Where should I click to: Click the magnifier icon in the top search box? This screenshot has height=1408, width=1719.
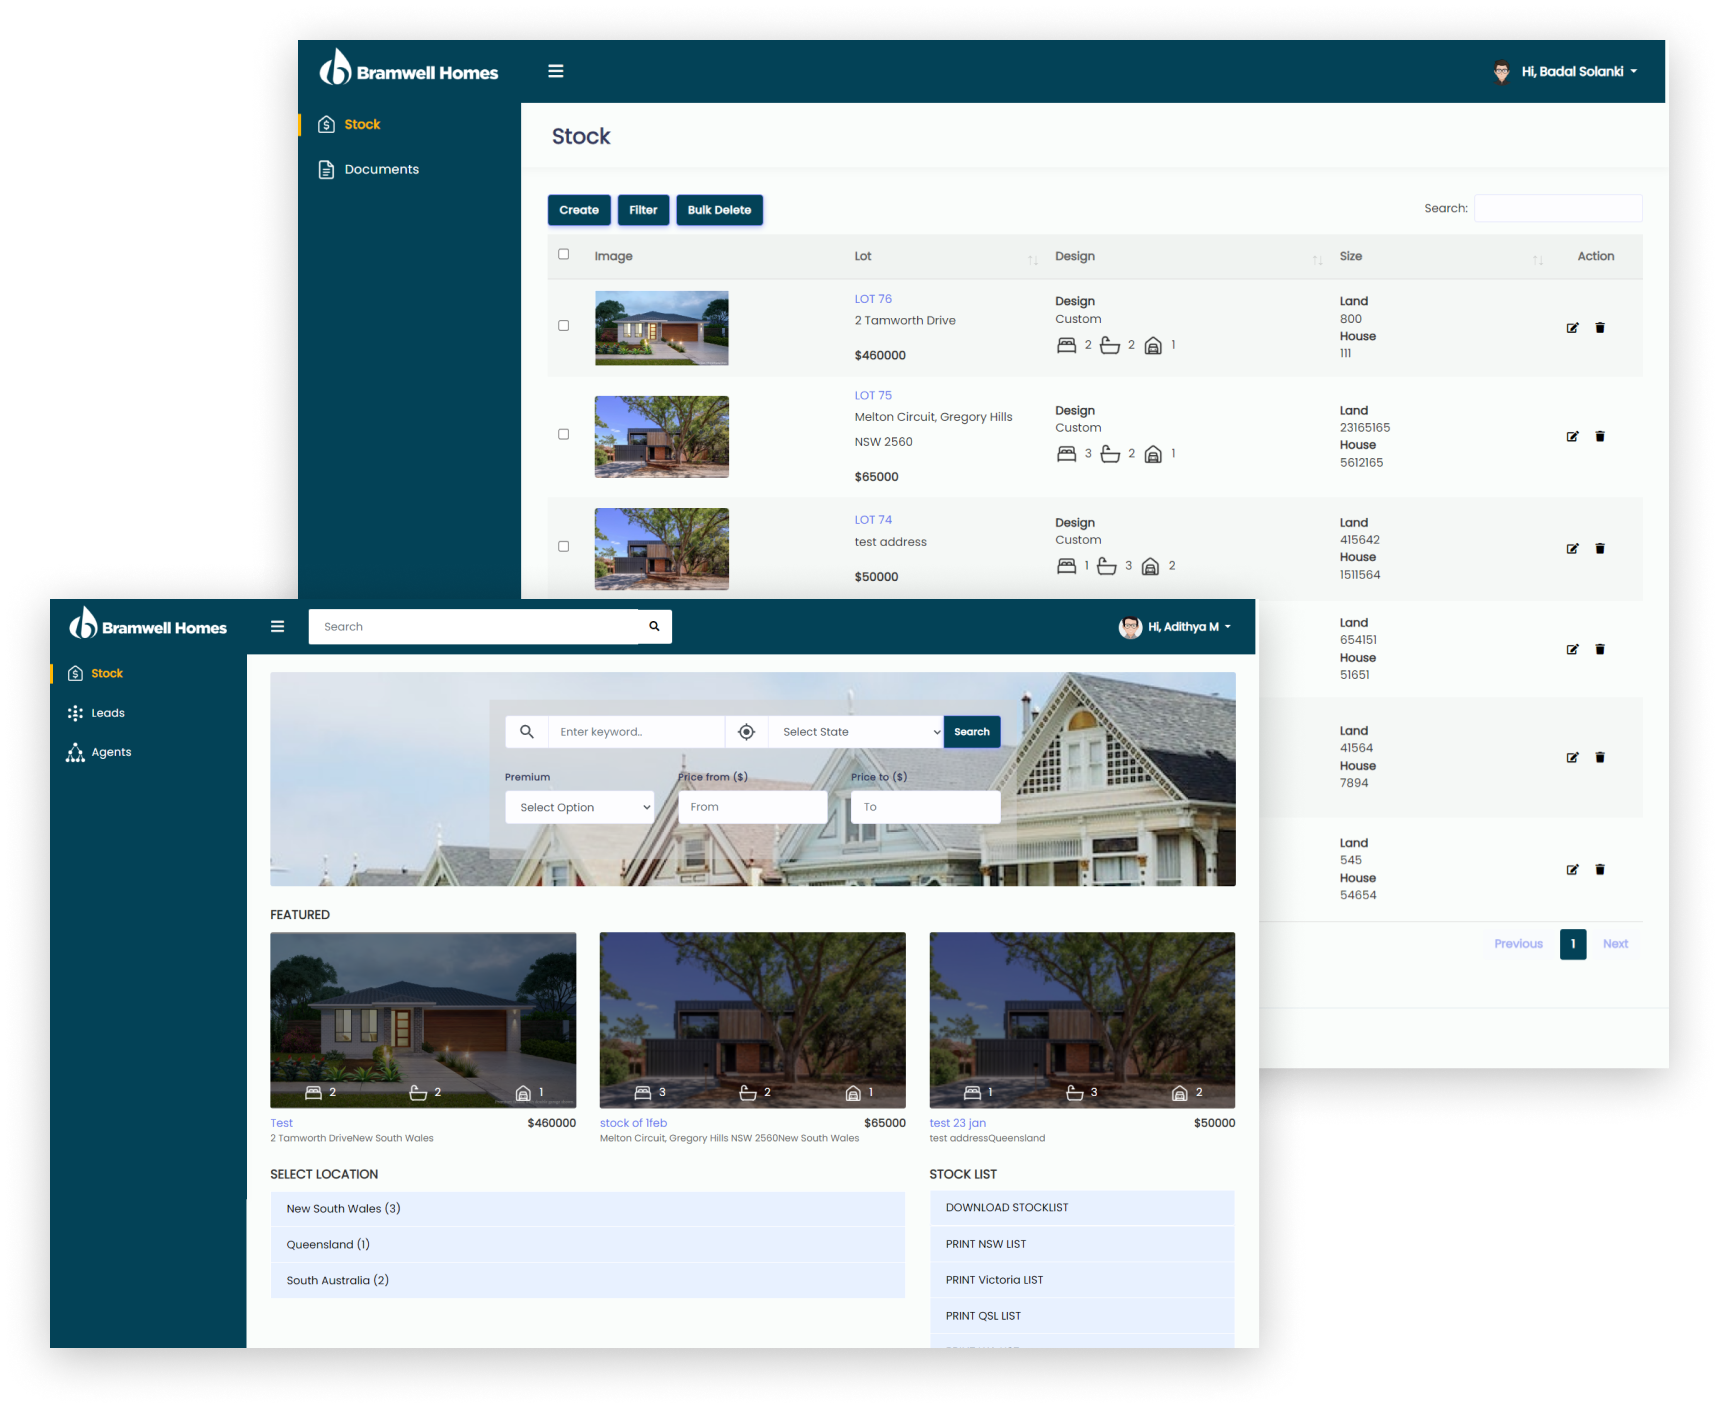(x=654, y=626)
